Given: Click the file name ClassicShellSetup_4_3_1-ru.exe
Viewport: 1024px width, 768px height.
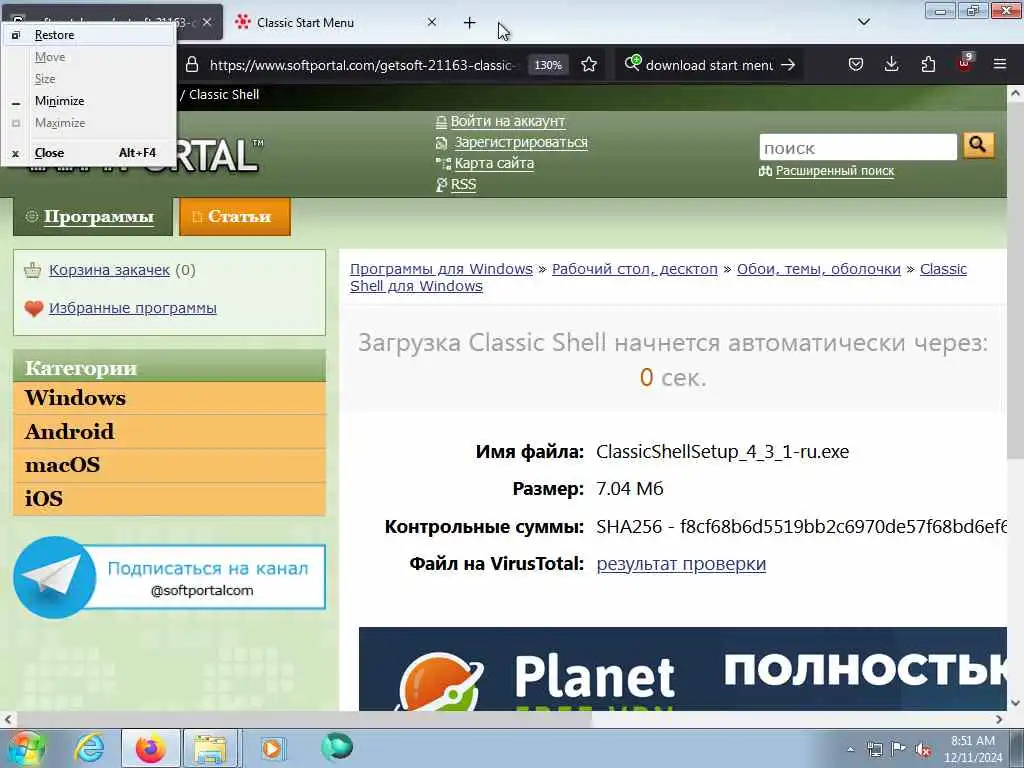Looking at the screenshot, I should [722, 452].
